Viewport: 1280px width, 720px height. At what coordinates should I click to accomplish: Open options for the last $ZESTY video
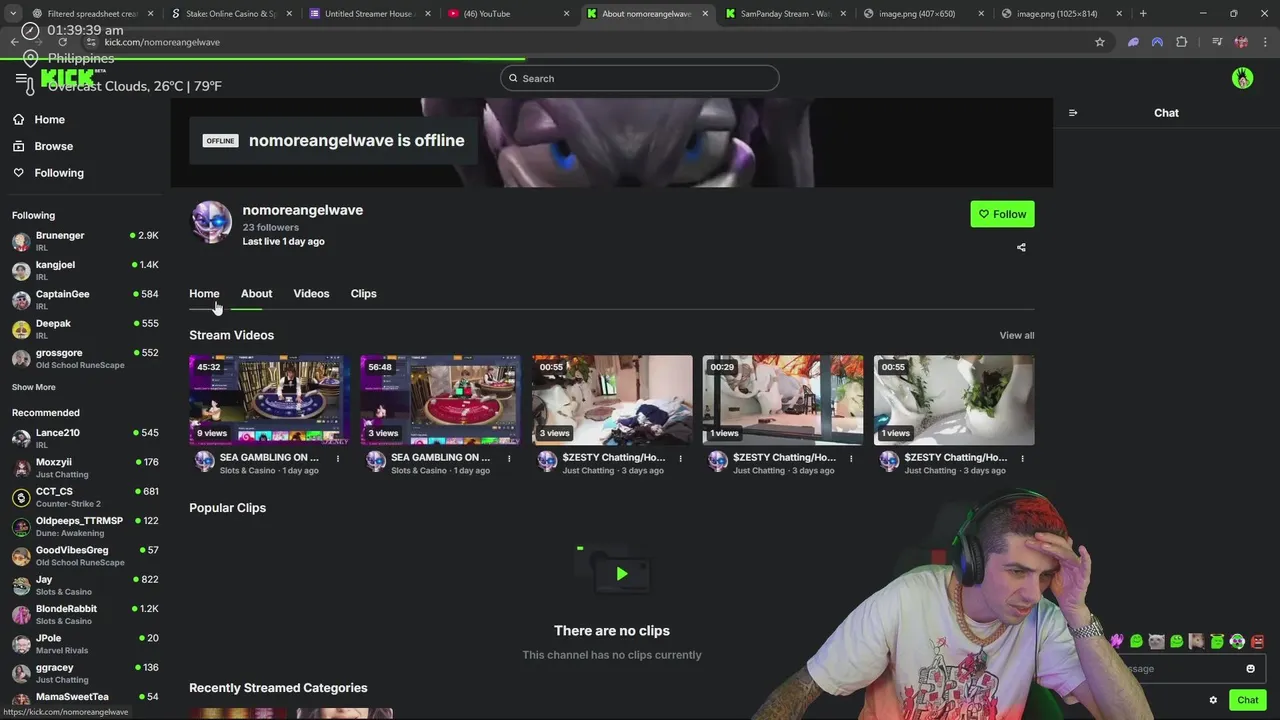[1022, 459]
